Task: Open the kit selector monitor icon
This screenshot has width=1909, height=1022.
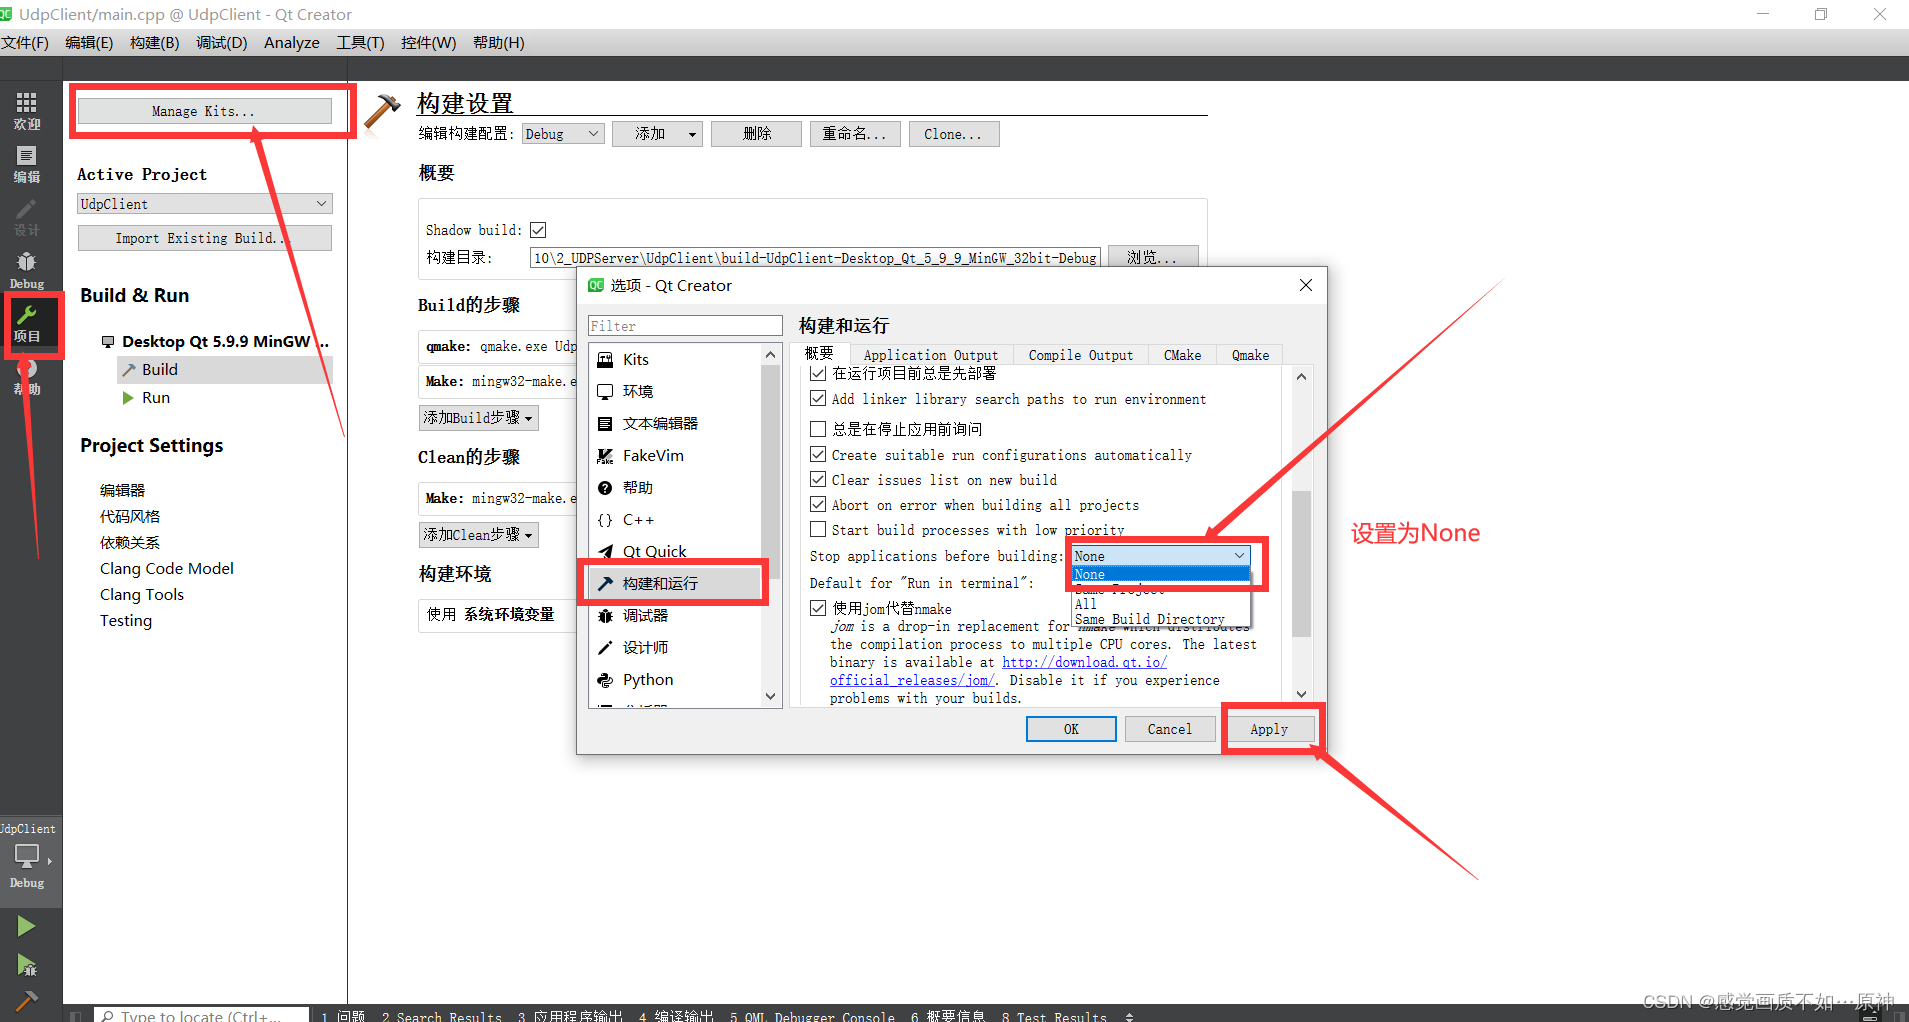Action: click(x=27, y=856)
